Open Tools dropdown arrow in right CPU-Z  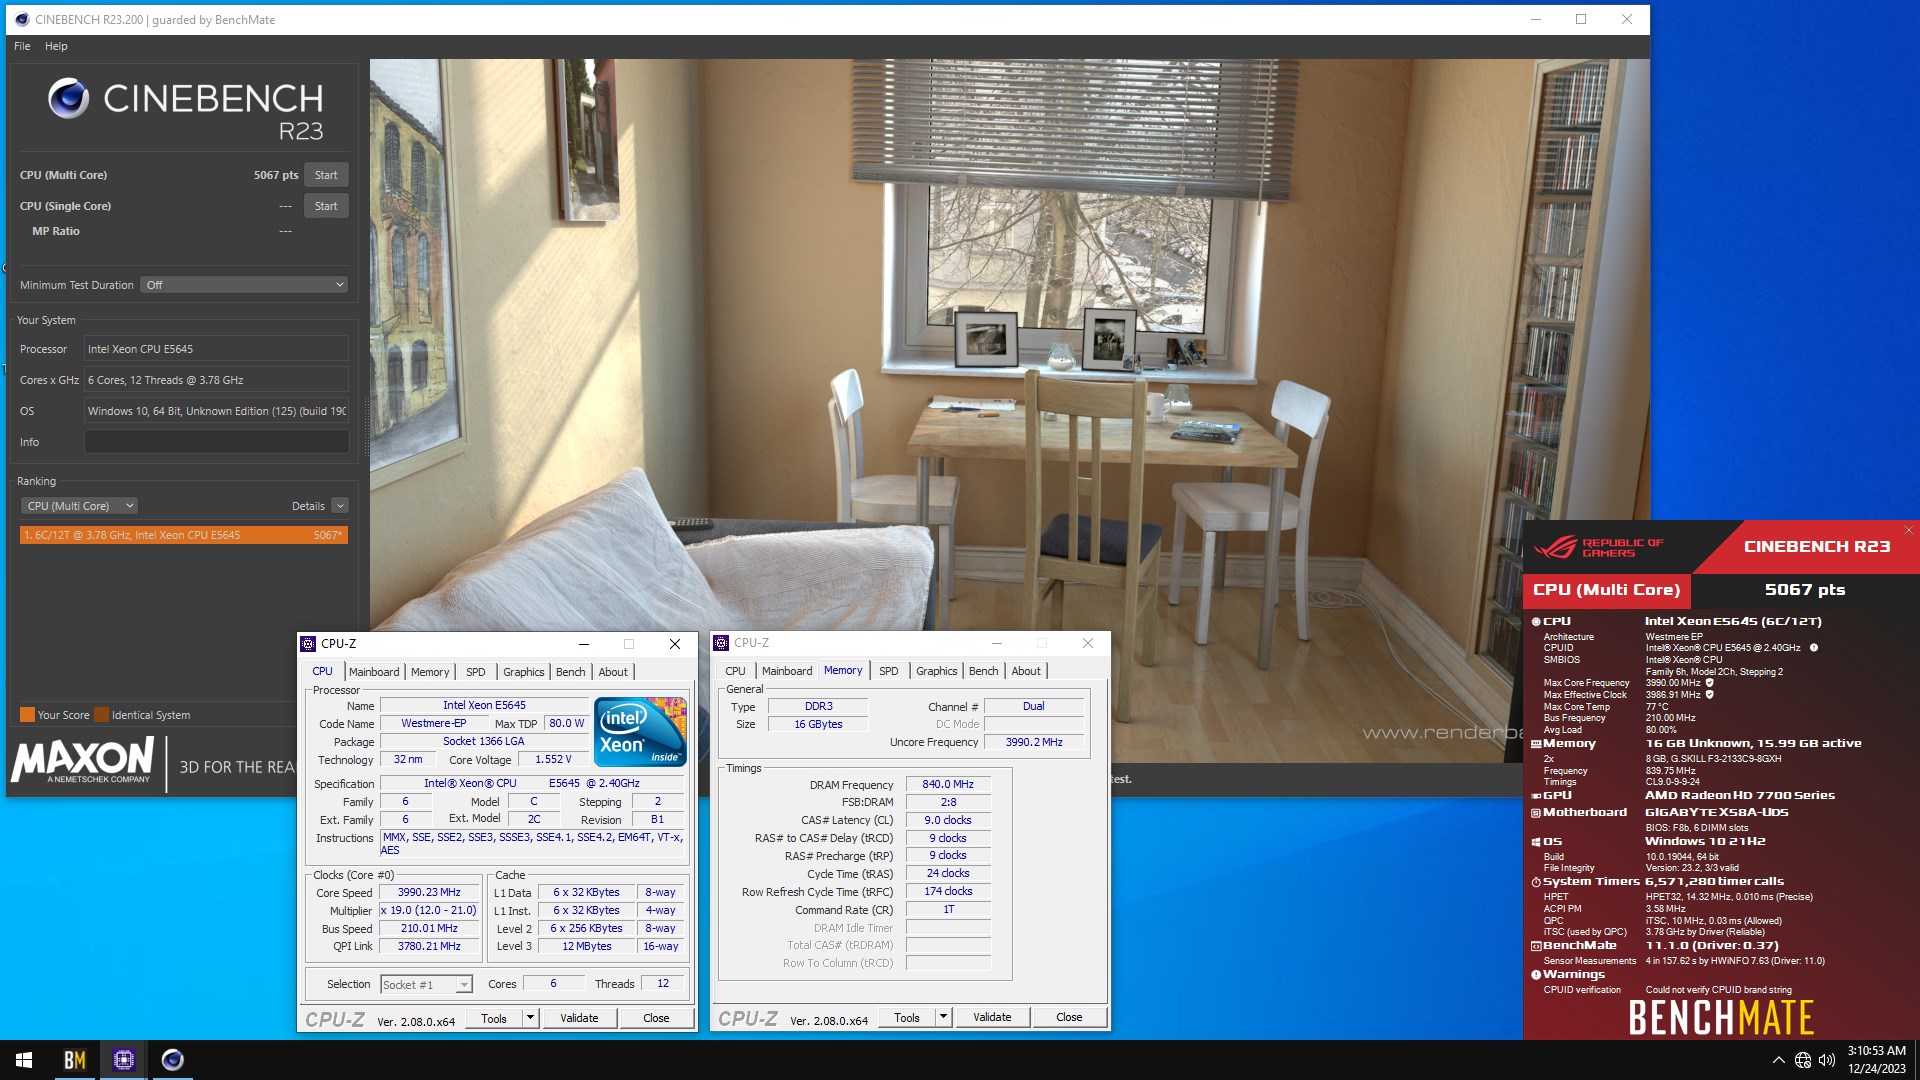(943, 1017)
